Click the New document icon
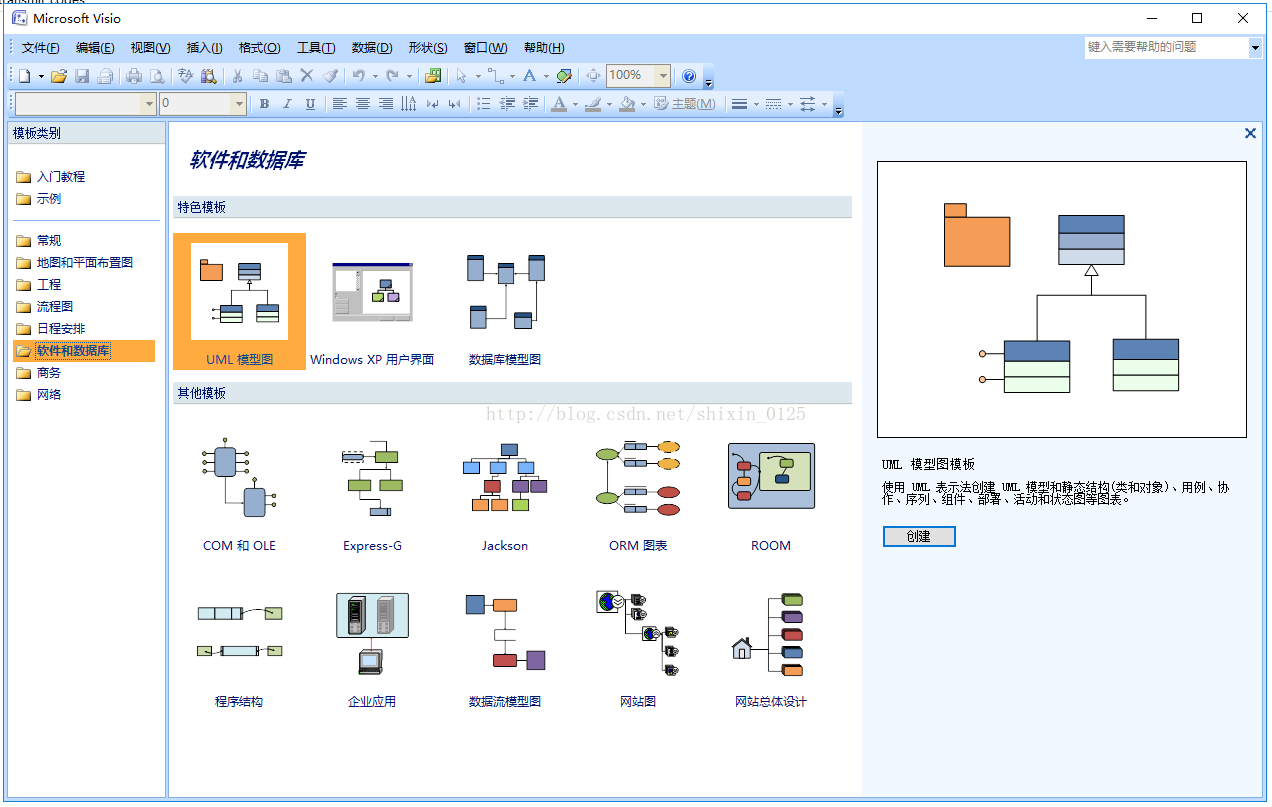 [x=25, y=76]
